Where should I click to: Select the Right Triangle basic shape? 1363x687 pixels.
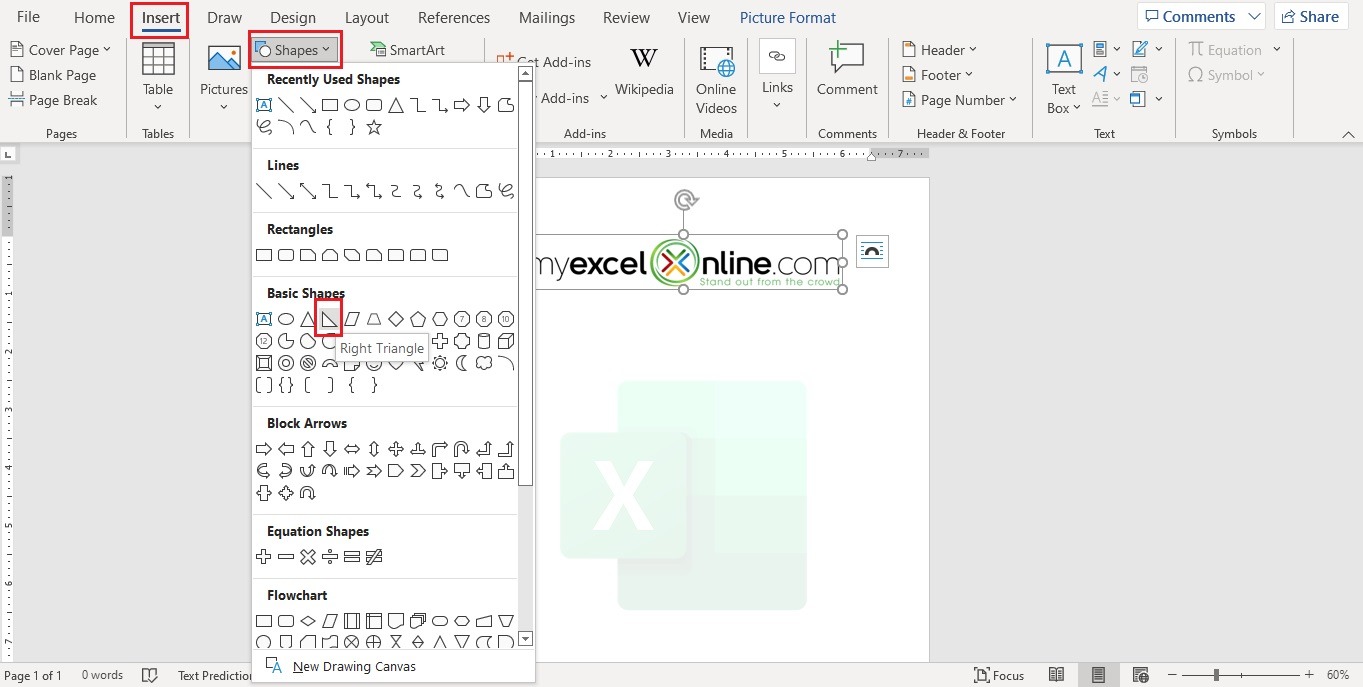click(x=329, y=319)
